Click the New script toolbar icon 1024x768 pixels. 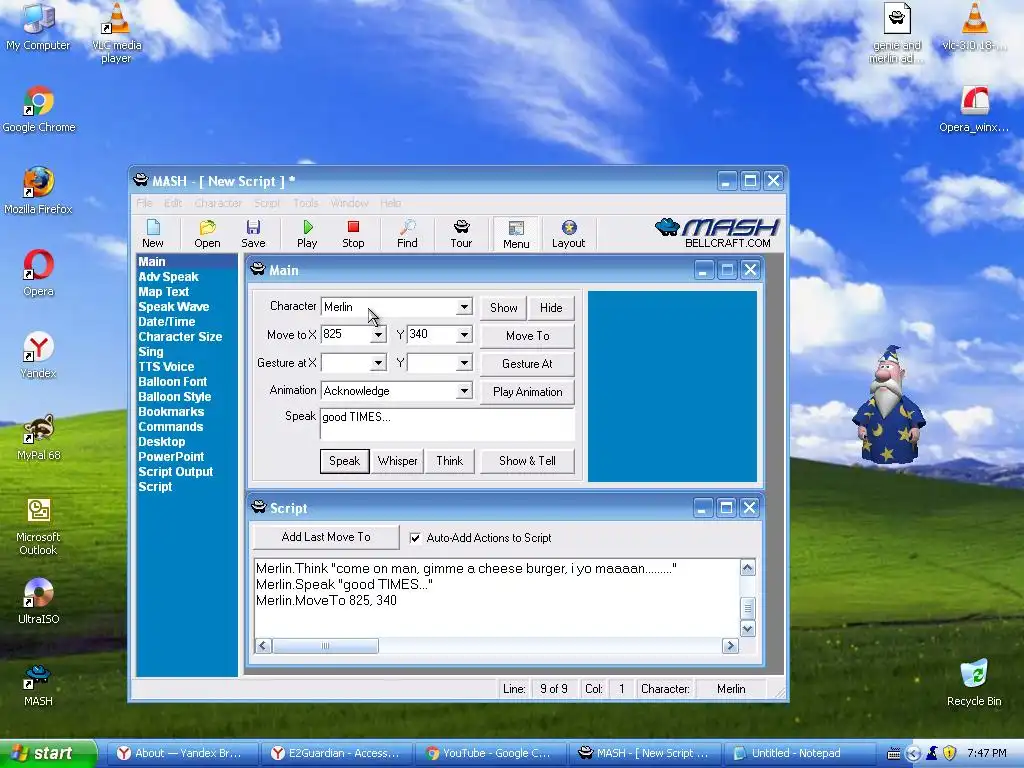[153, 233]
